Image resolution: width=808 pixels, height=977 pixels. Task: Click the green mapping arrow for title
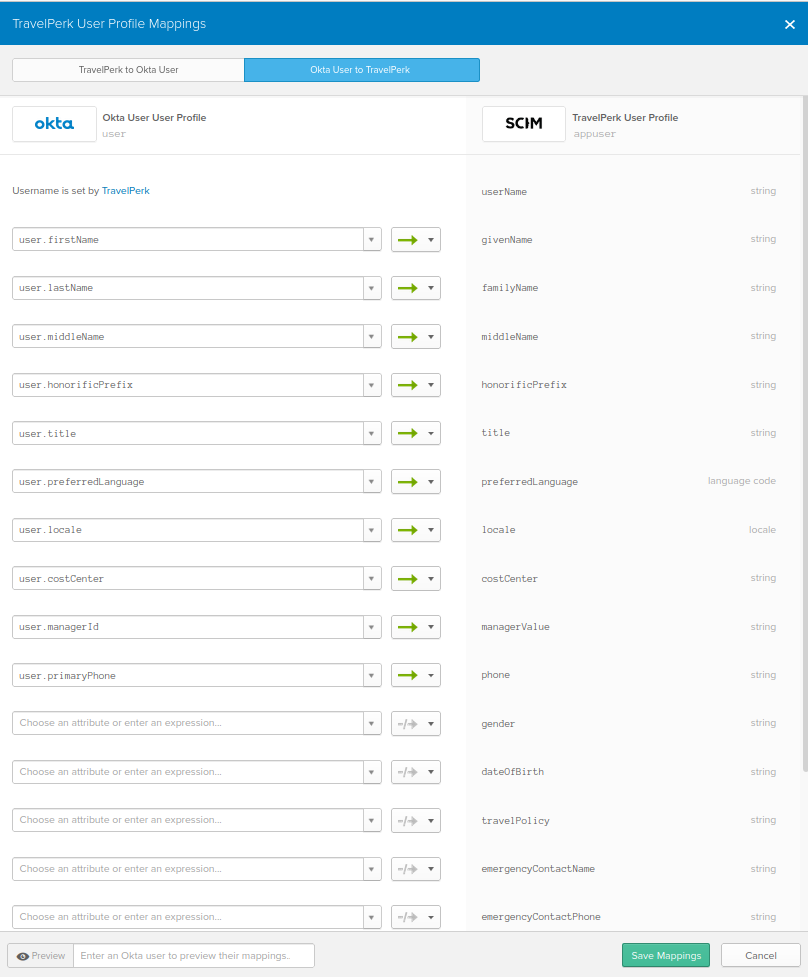coord(407,433)
